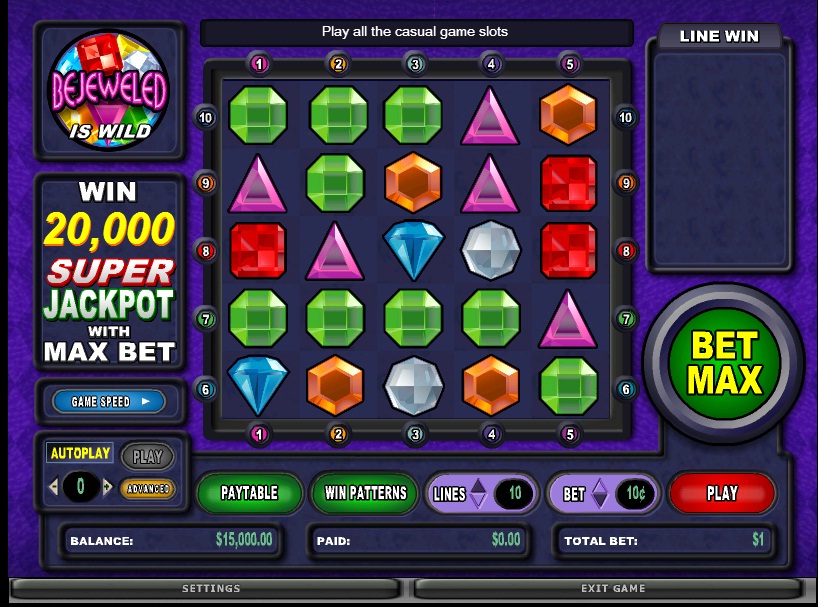Viewport: 819px width, 607px height.
Task: Select payline marker 10 on the left side
Action: (x=206, y=118)
